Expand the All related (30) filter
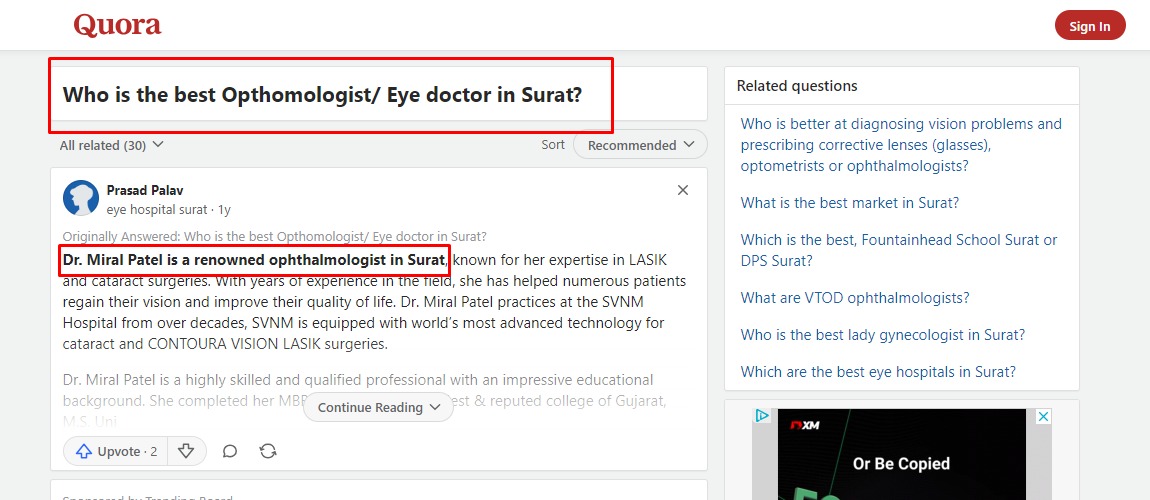This screenshot has height=500, width=1150. tap(111, 145)
